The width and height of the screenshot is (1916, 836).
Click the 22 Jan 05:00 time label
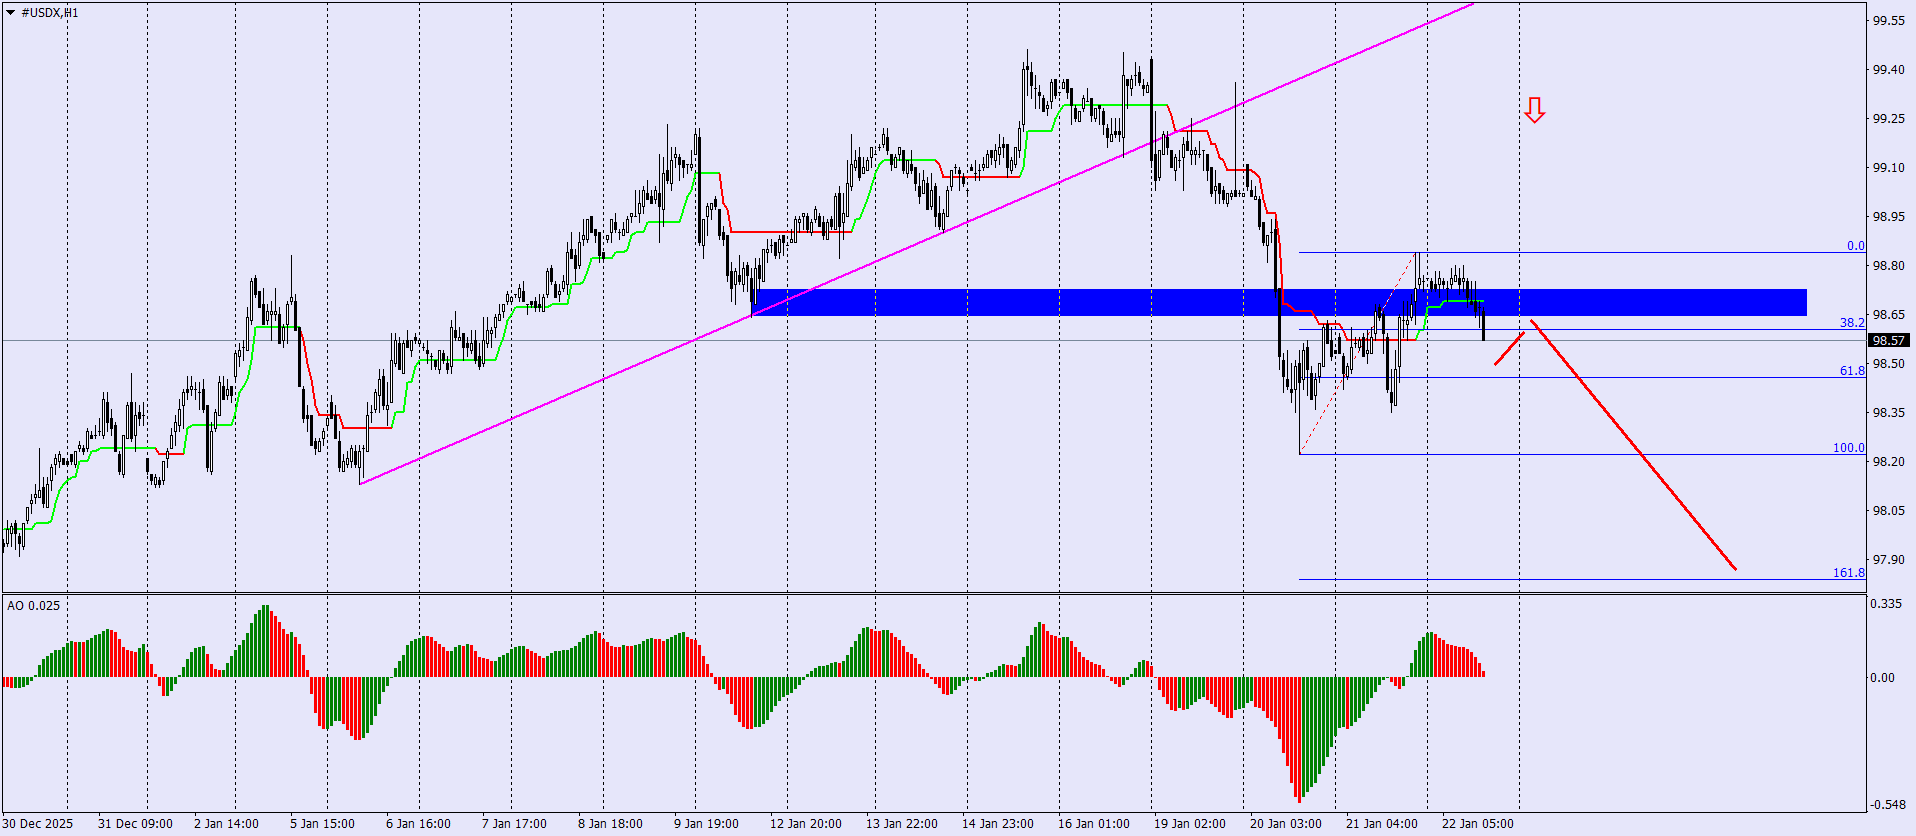tap(1478, 824)
